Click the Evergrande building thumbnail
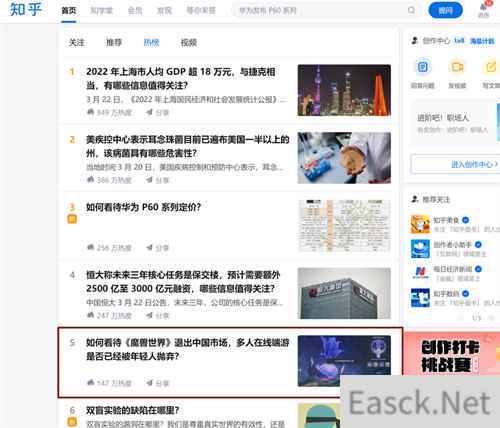 click(x=344, y=293)
